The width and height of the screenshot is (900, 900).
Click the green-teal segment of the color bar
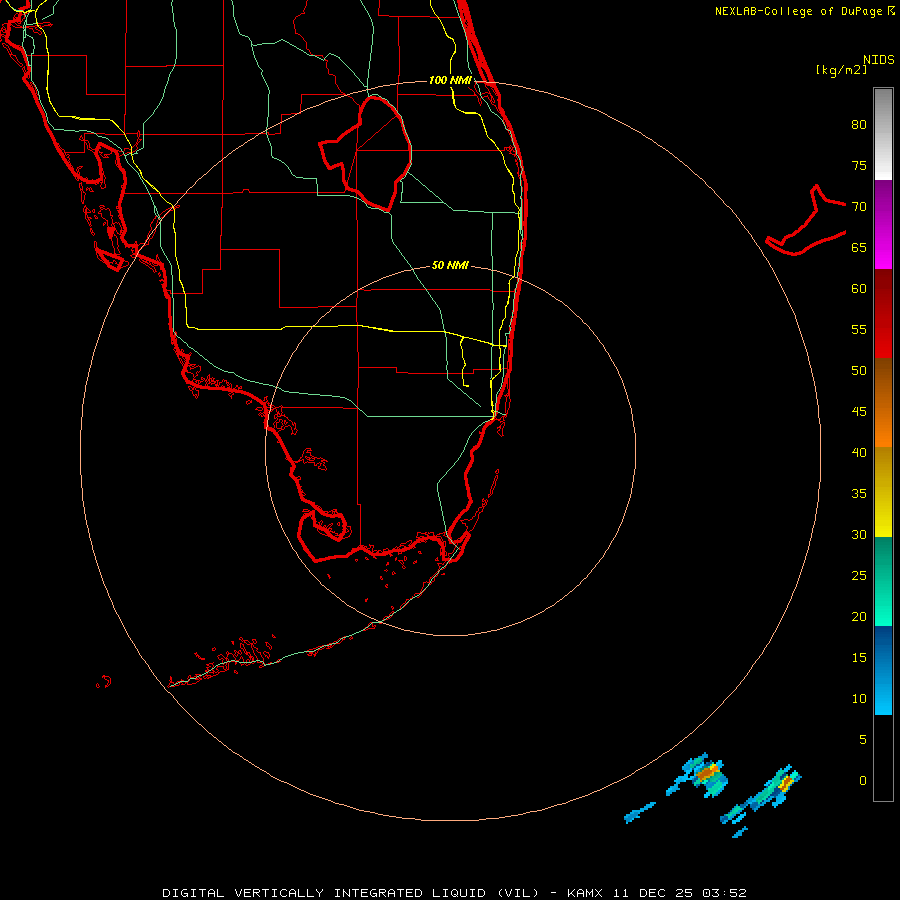tap(883, 581)
